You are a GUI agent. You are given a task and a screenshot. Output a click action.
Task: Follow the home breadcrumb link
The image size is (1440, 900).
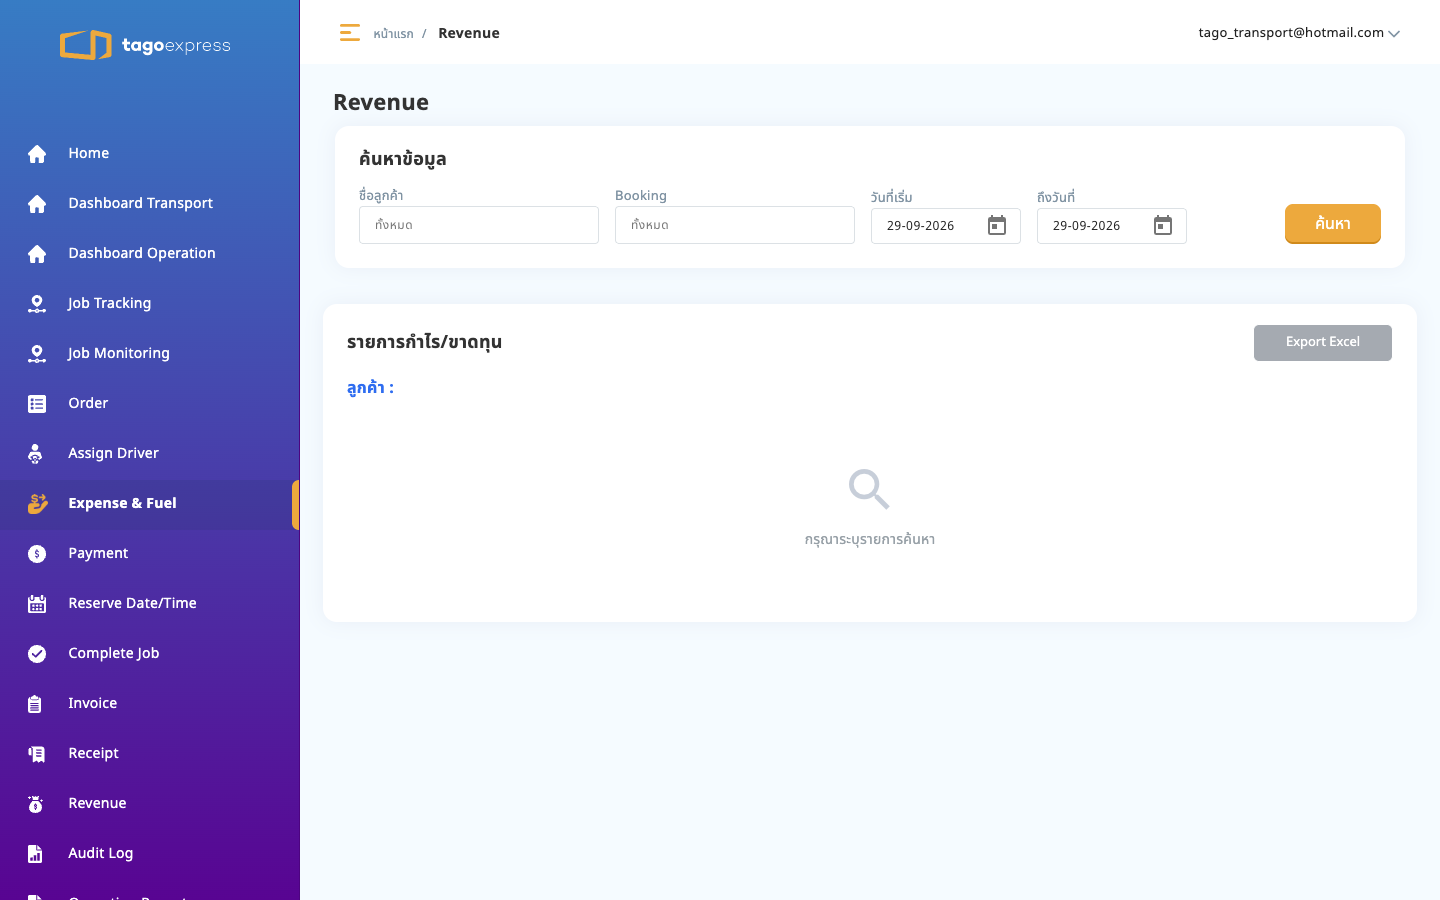click(x=393, y=34)
